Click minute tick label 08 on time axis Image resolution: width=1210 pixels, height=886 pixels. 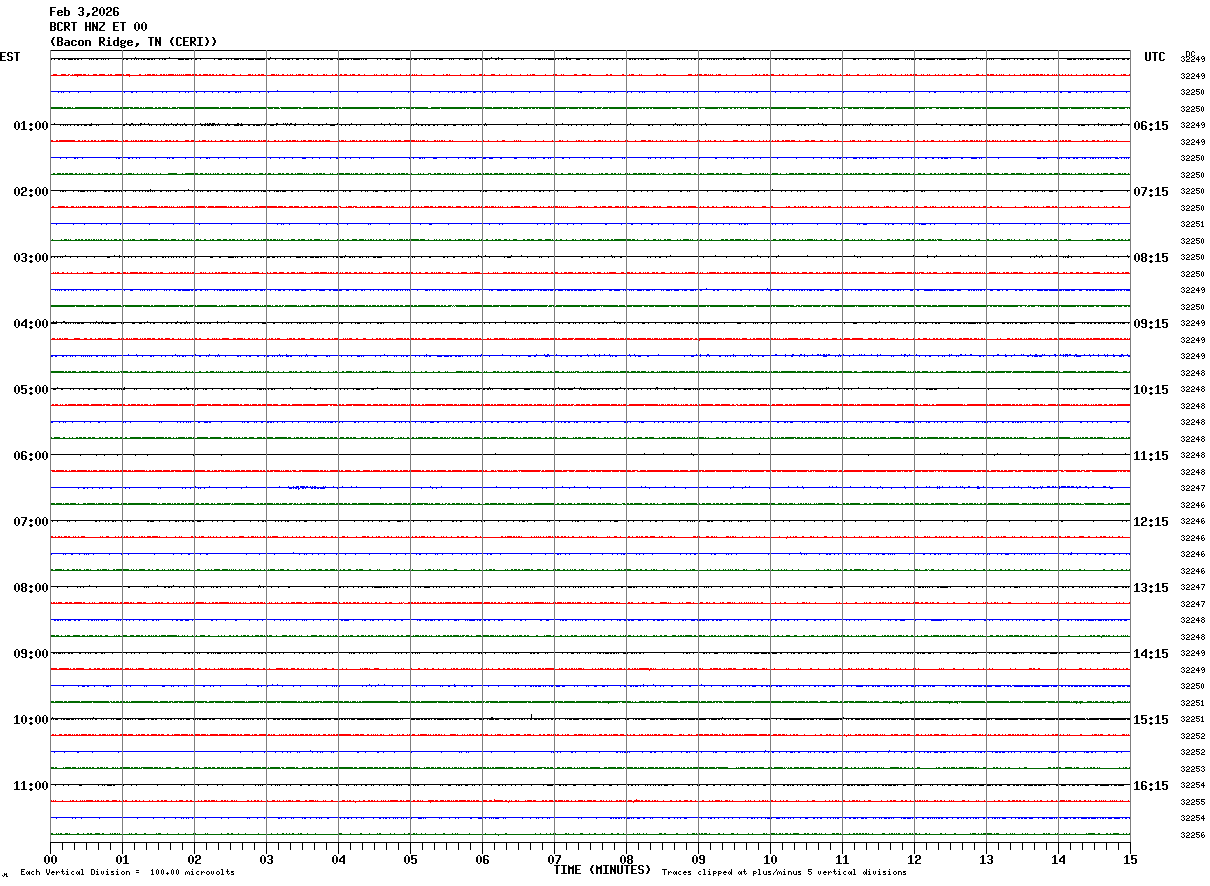tap(626, 859)
